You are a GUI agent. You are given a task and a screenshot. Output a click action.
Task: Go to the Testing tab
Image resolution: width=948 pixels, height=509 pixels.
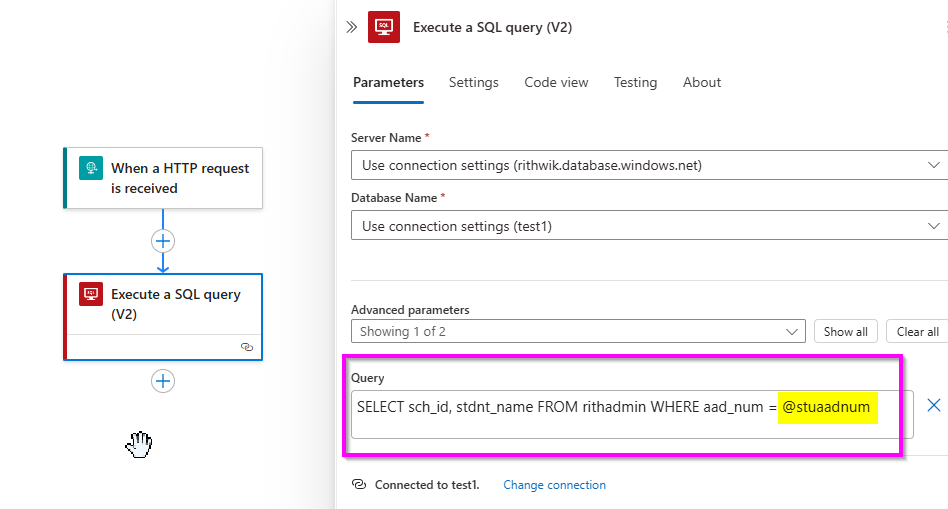click(635, 82)
